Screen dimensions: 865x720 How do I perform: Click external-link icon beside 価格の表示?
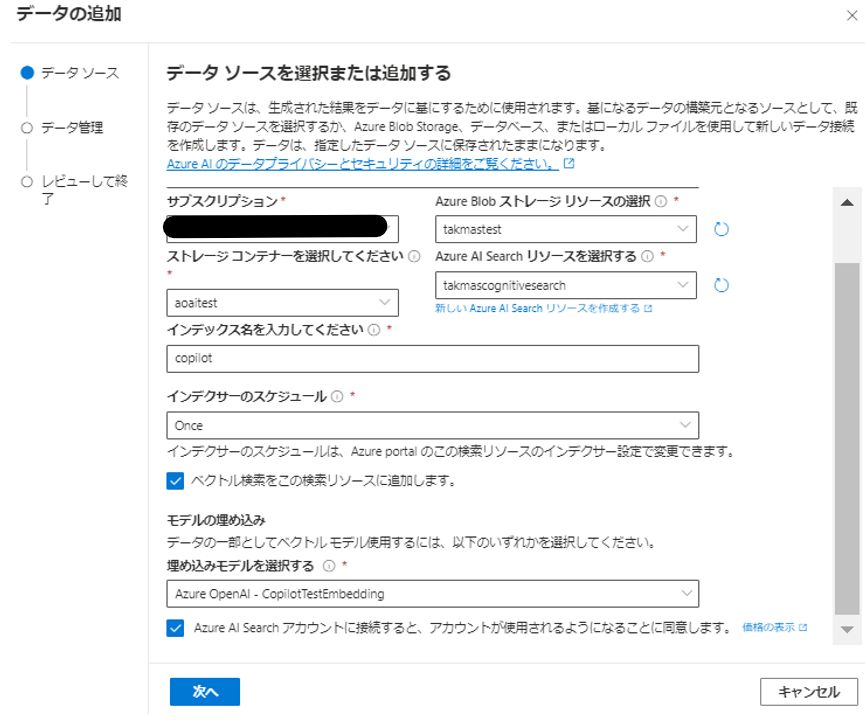[x=803, y=627]
